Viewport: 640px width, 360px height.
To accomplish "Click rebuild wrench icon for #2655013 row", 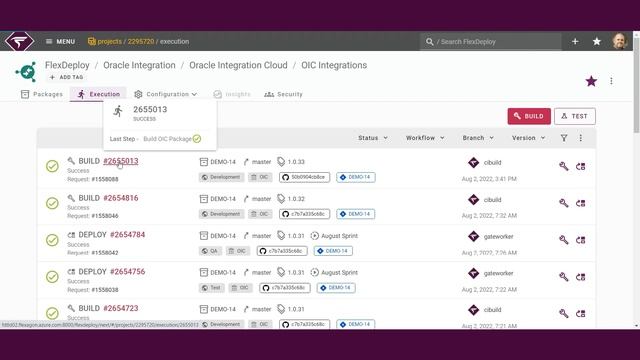I will (x=564, y=166).
